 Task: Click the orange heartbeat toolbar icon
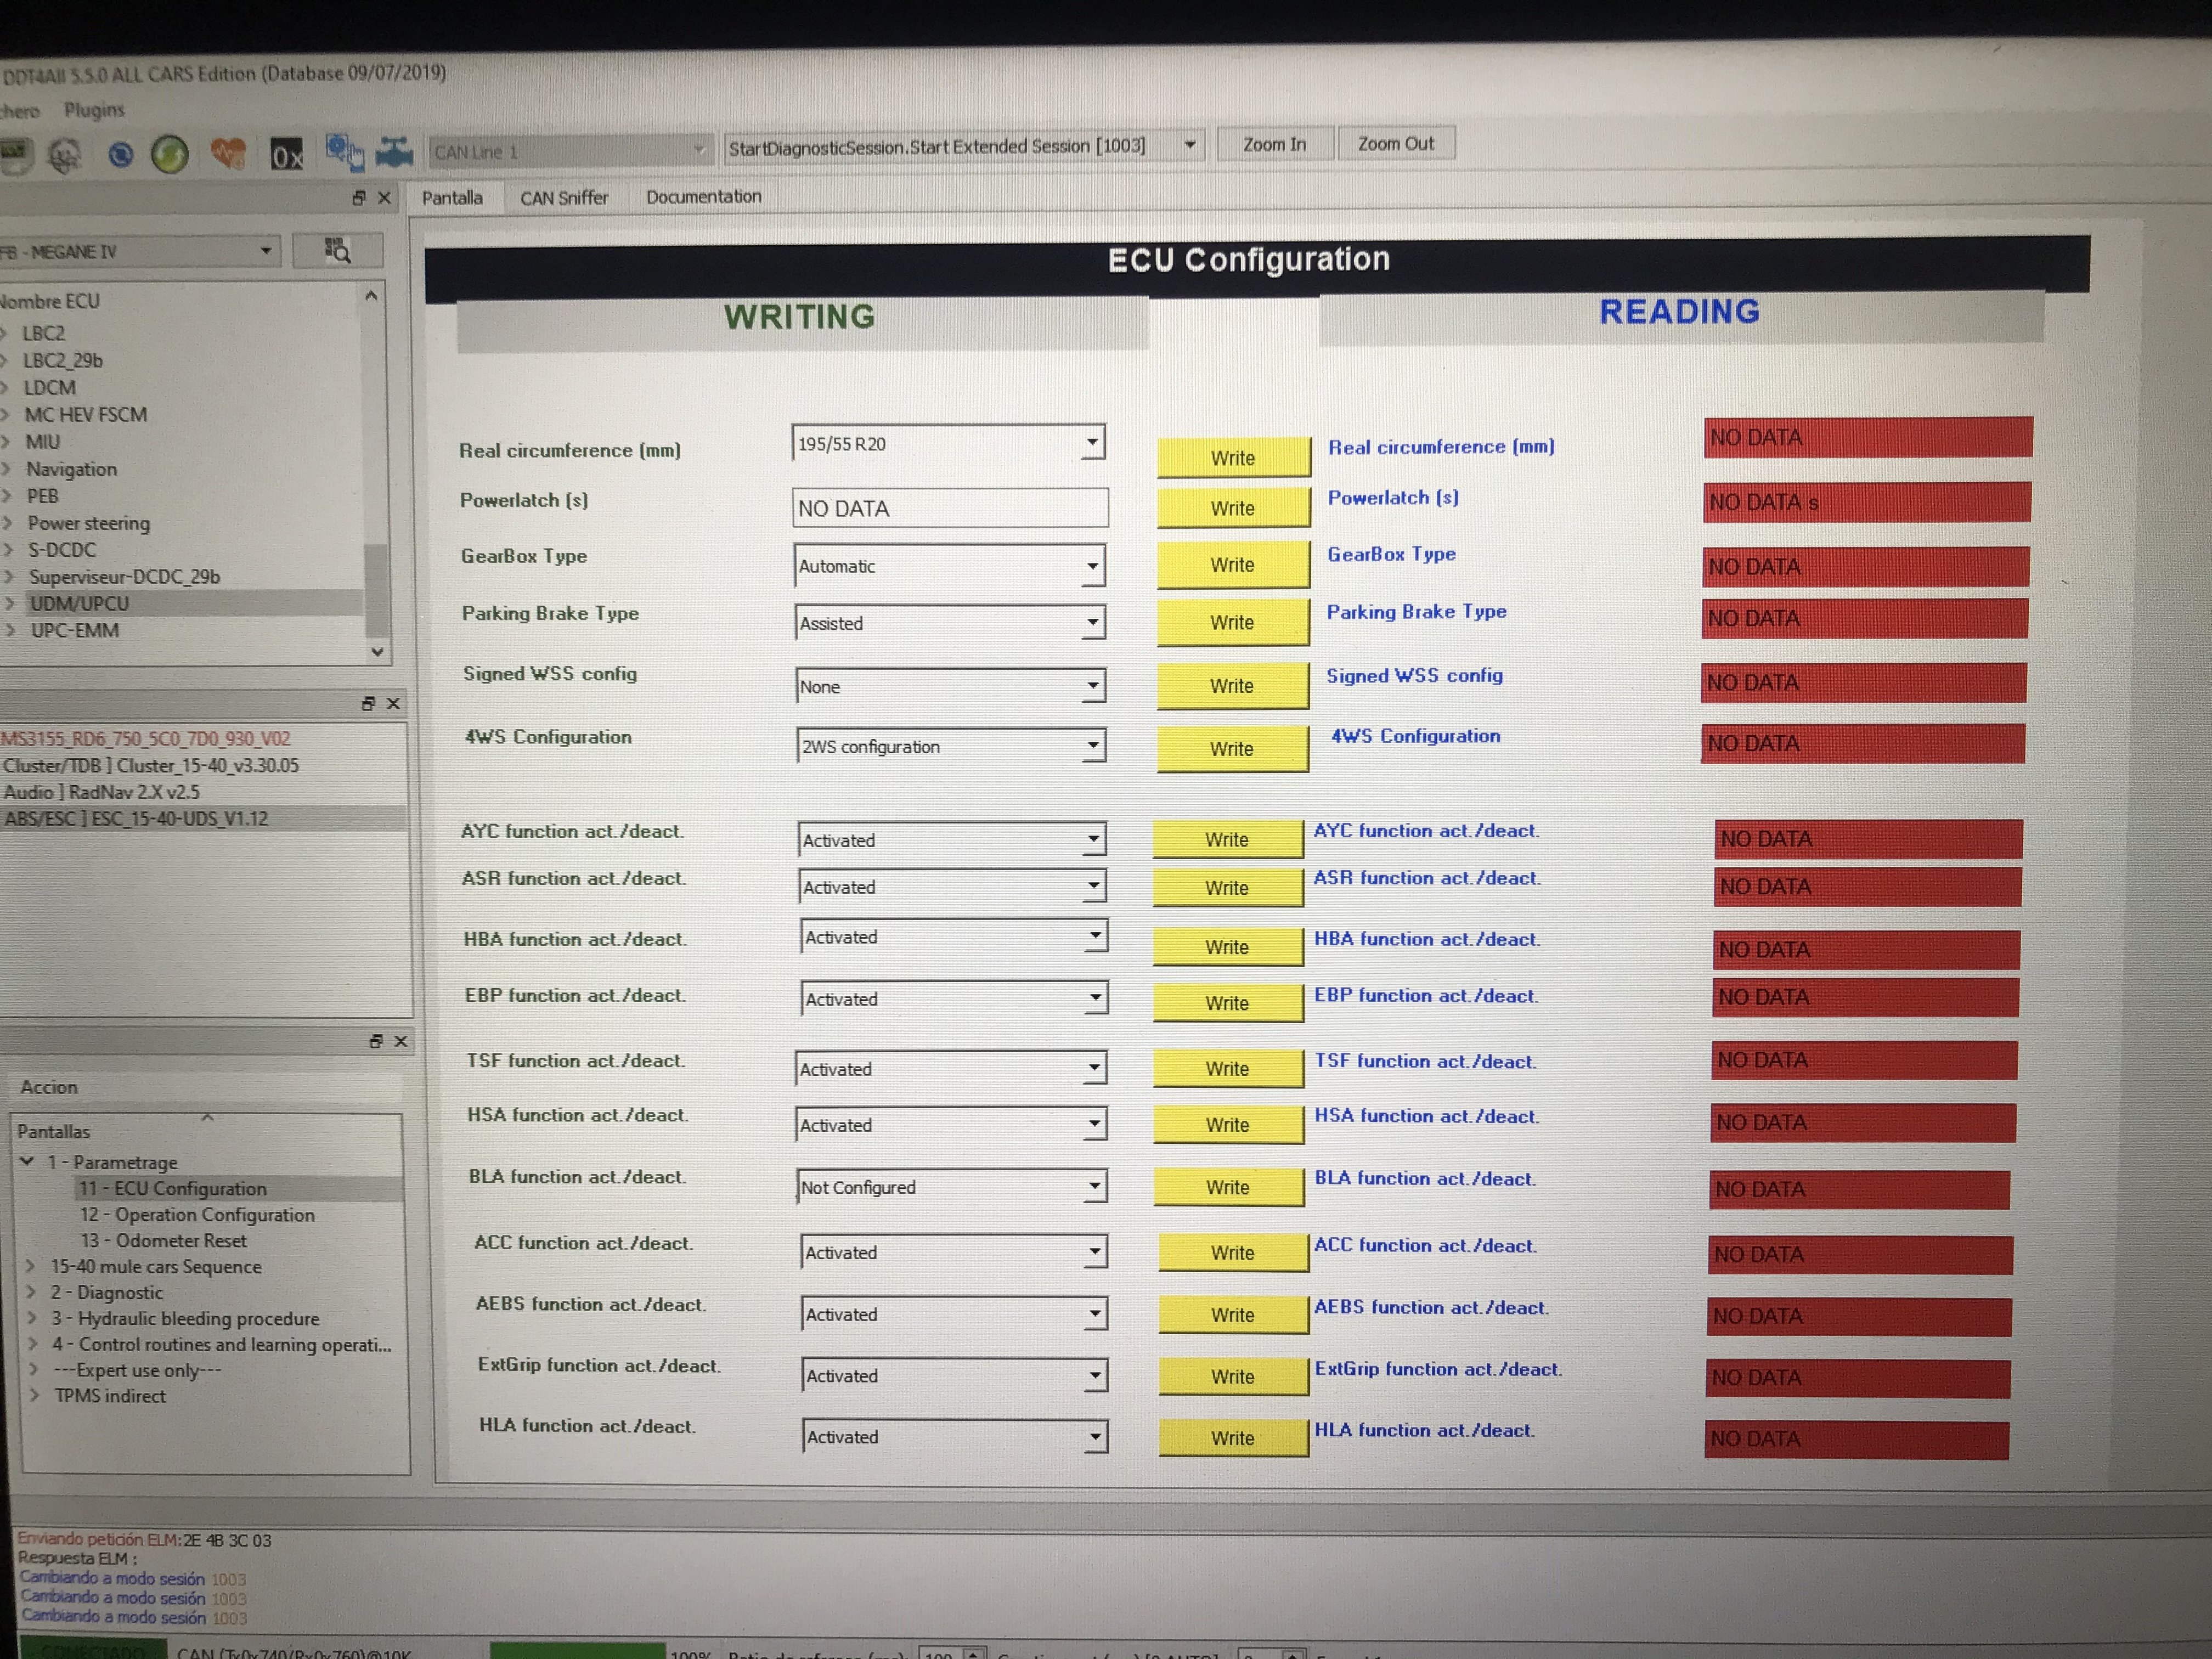point(229,153)
